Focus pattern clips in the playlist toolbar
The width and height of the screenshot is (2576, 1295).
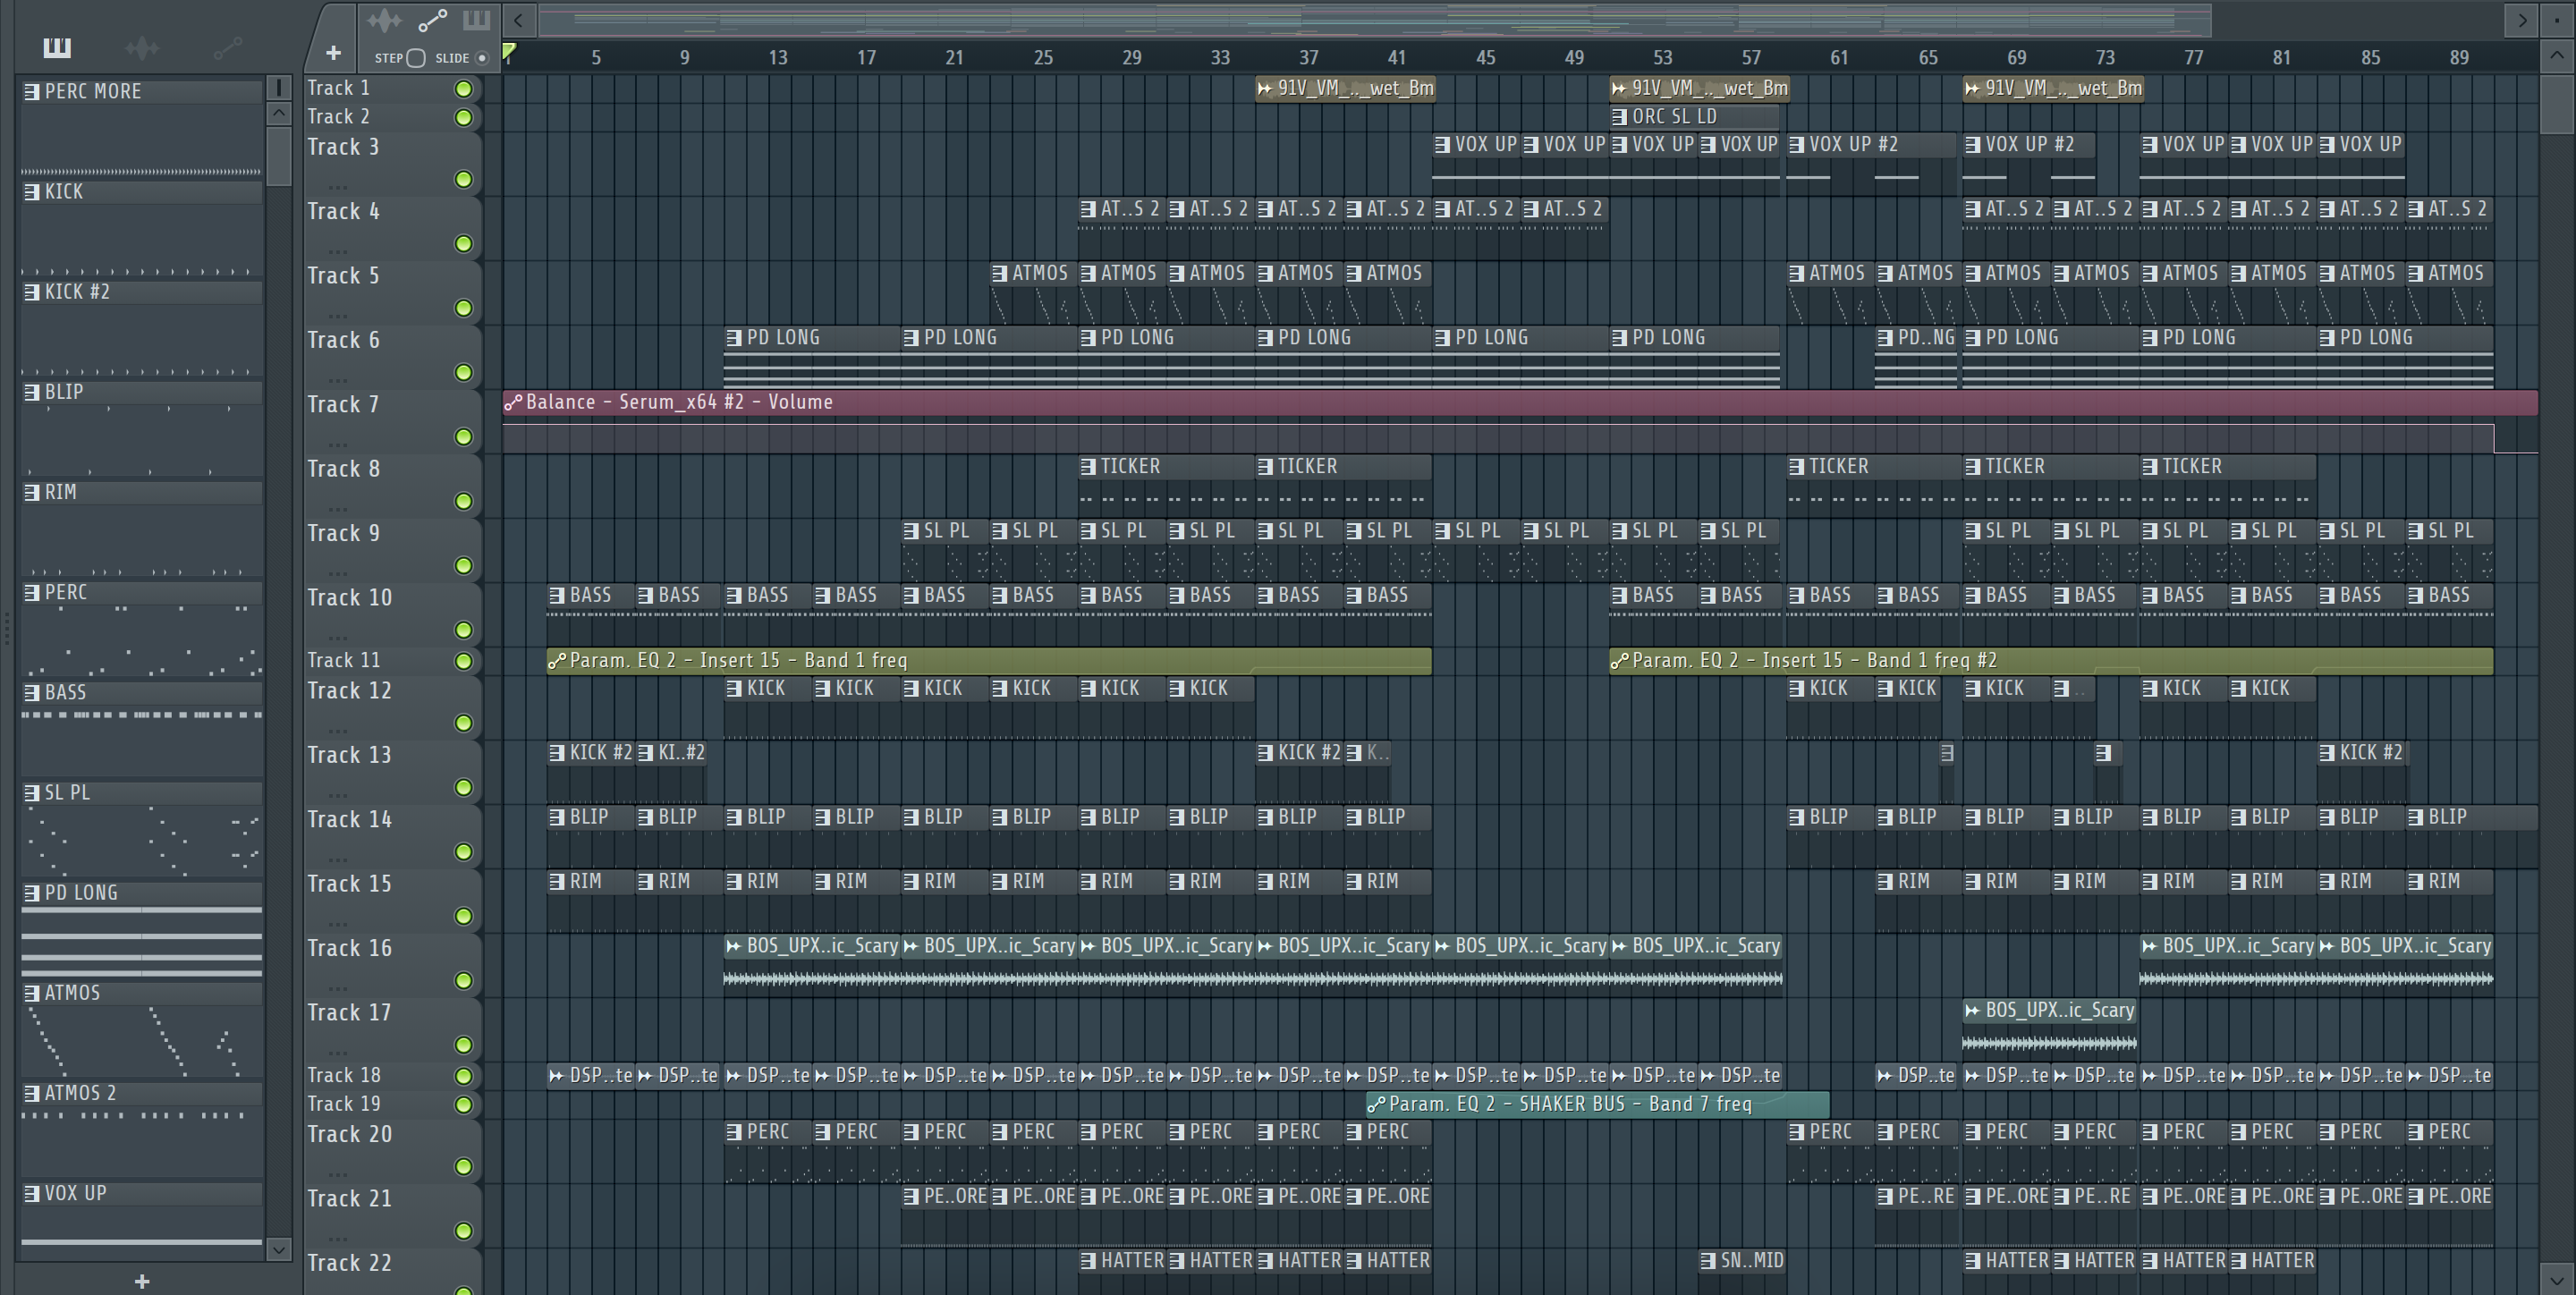point(477,20)
